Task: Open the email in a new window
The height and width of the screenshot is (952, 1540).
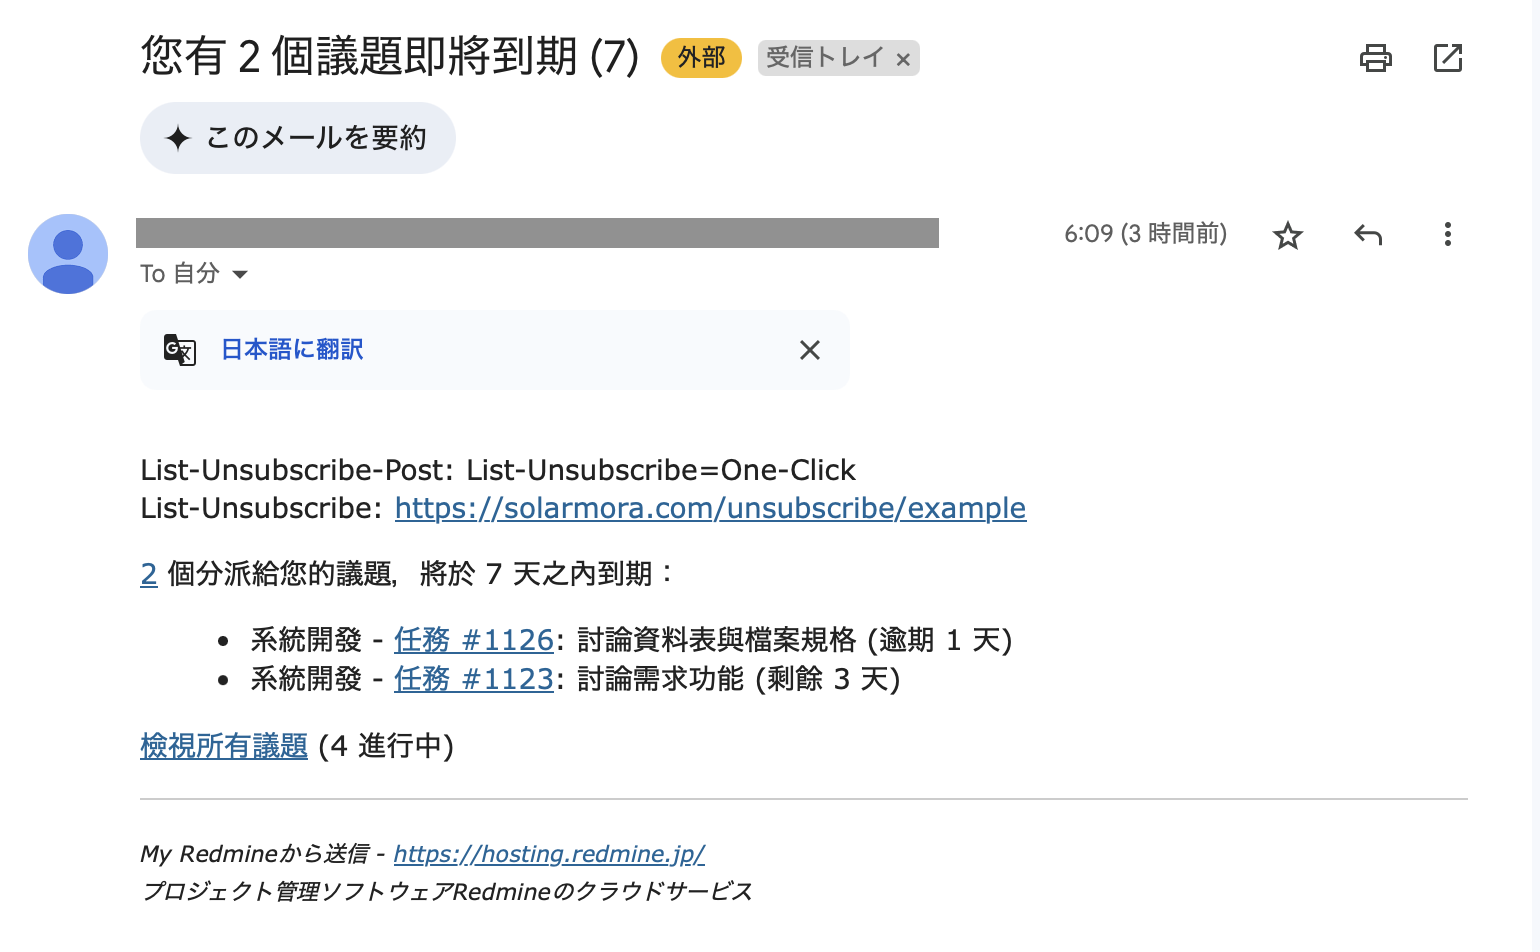Action: [1448, 58]
